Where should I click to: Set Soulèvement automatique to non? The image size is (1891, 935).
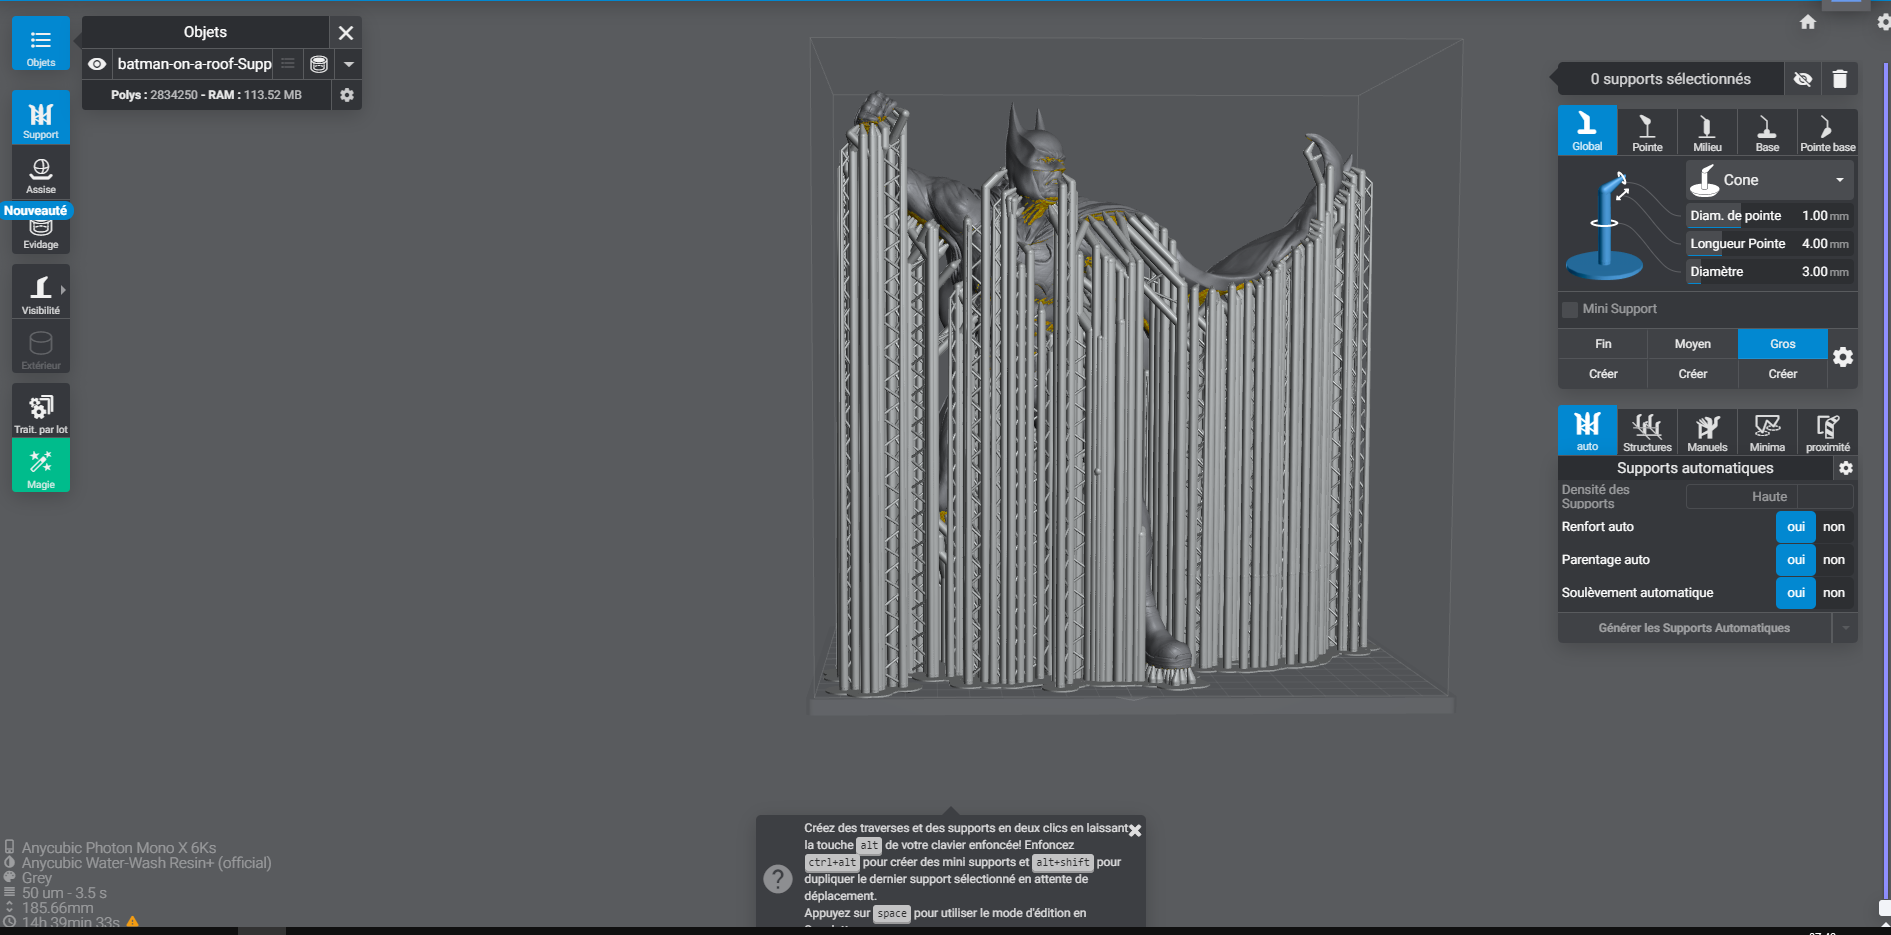pyautogui.click(x=1834, y=593)
